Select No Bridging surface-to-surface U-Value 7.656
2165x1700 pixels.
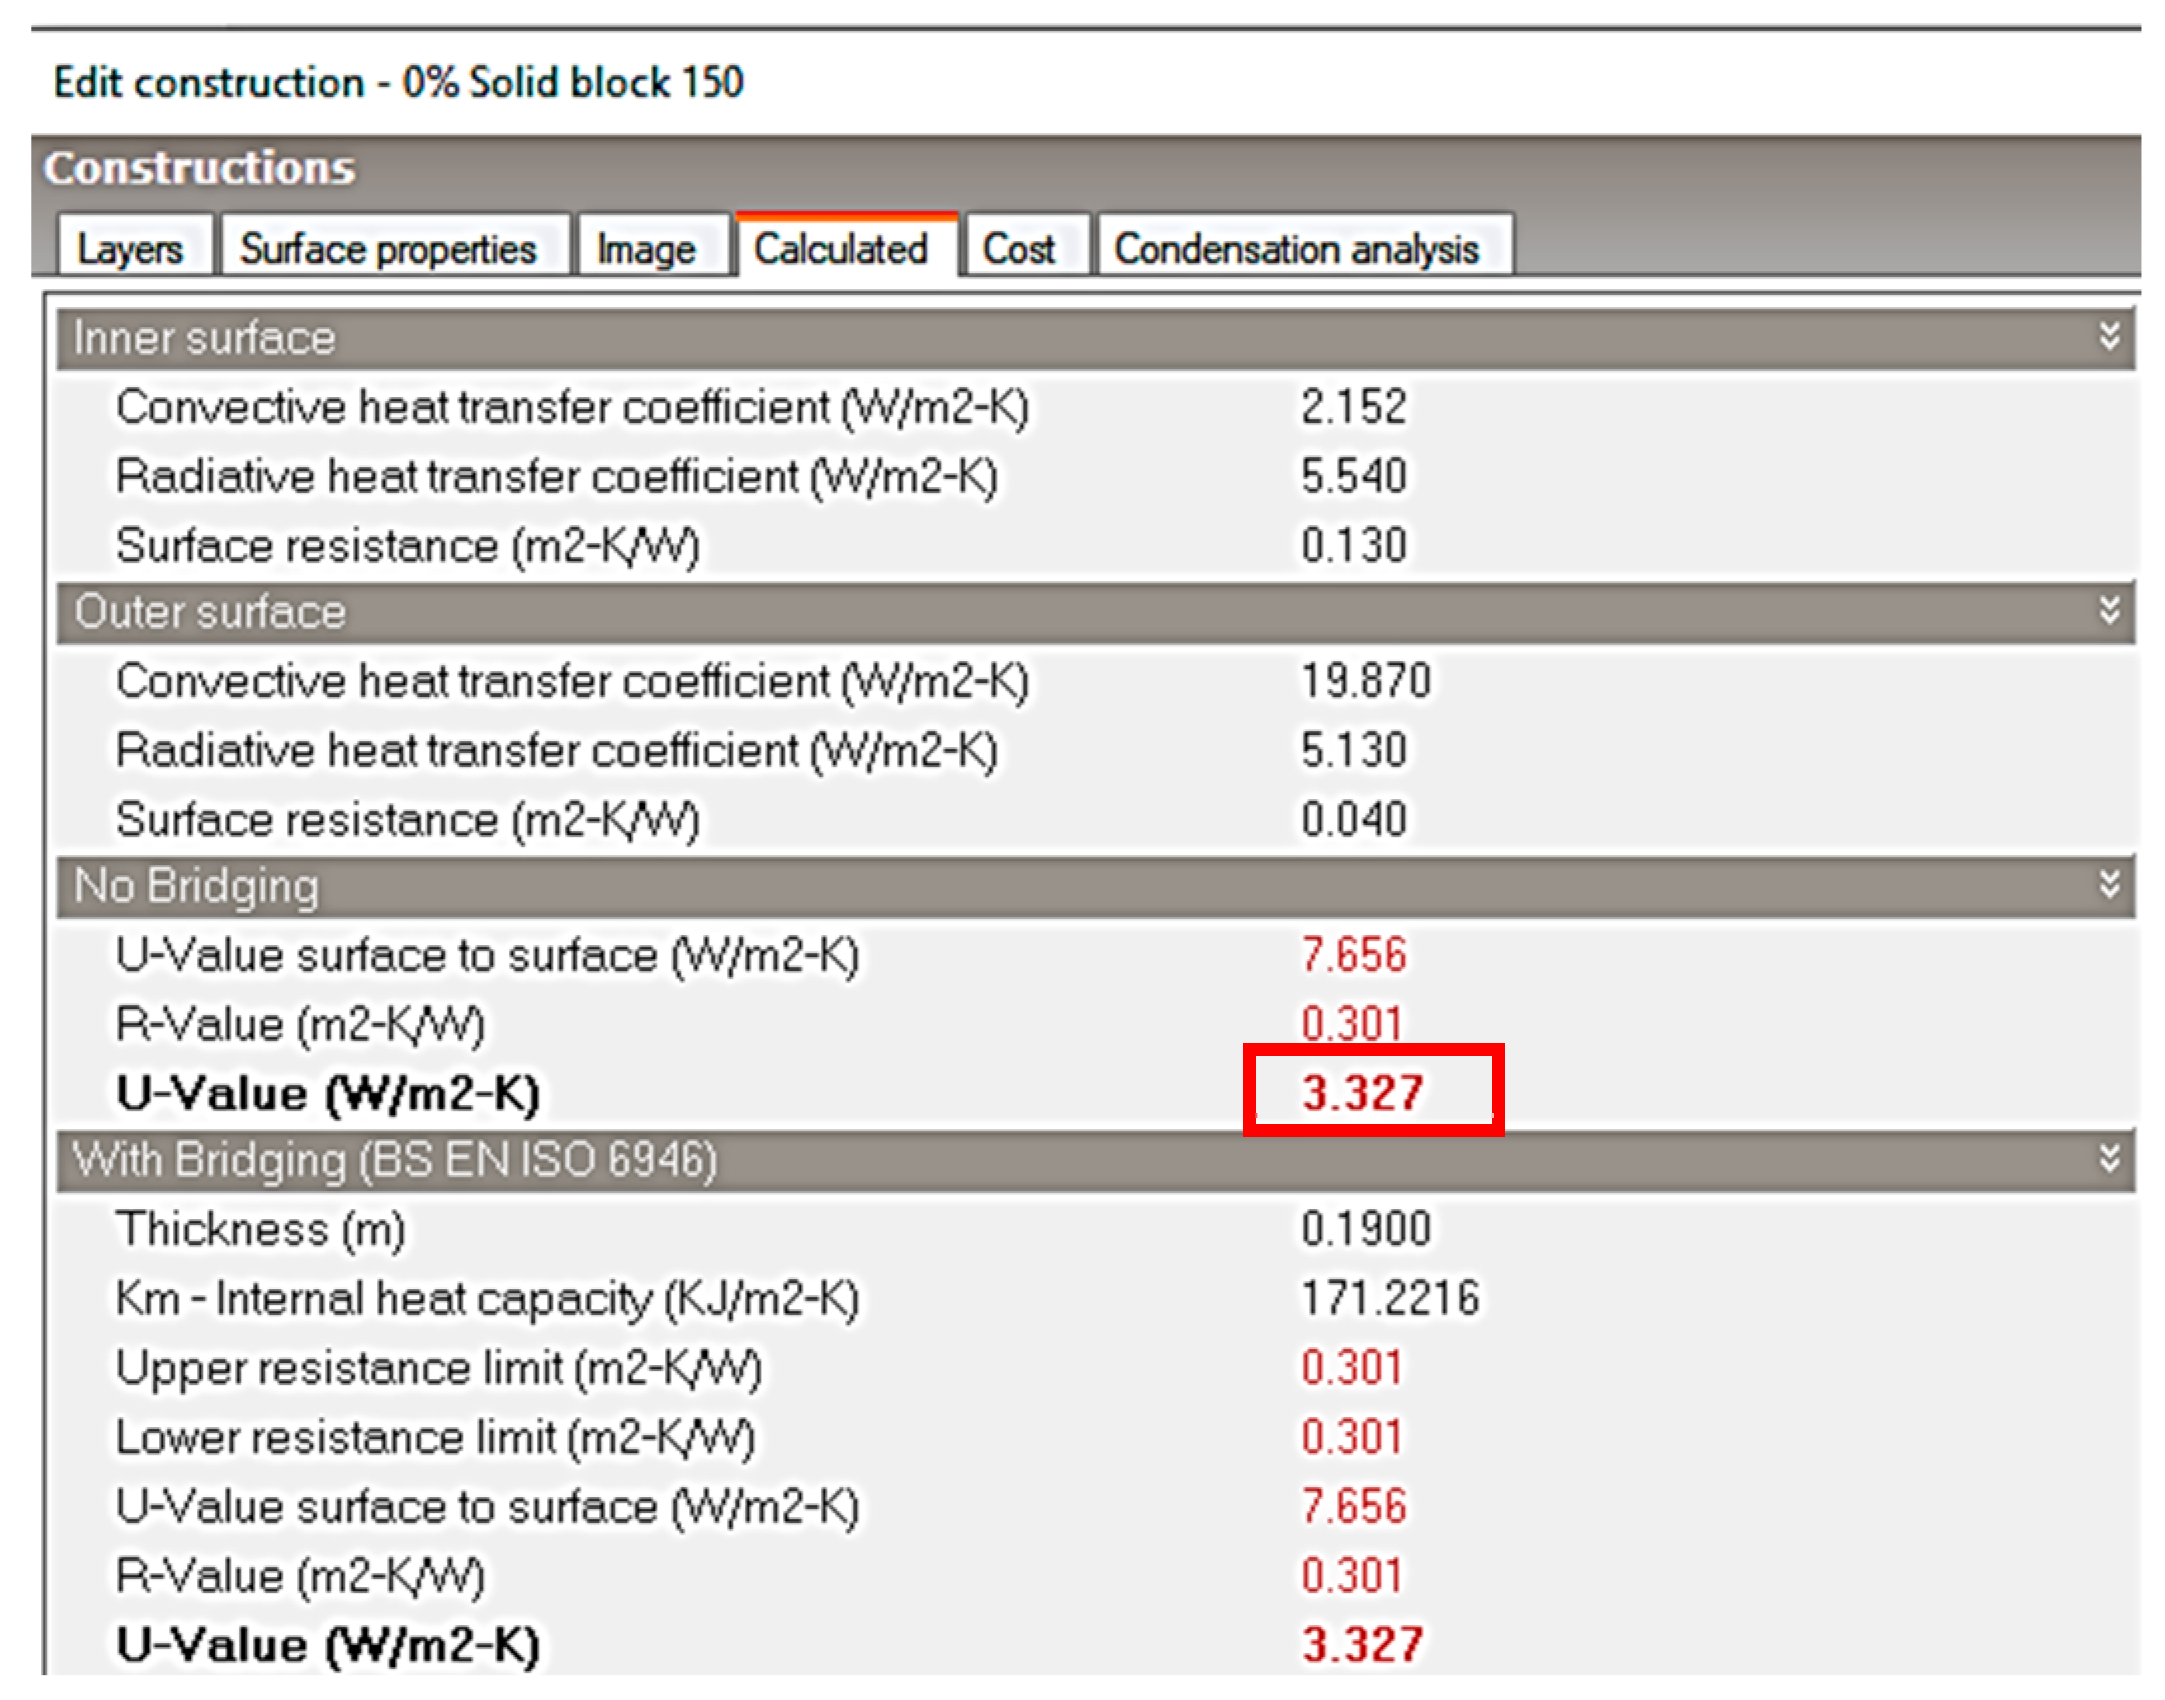(x=1353, y=955)
